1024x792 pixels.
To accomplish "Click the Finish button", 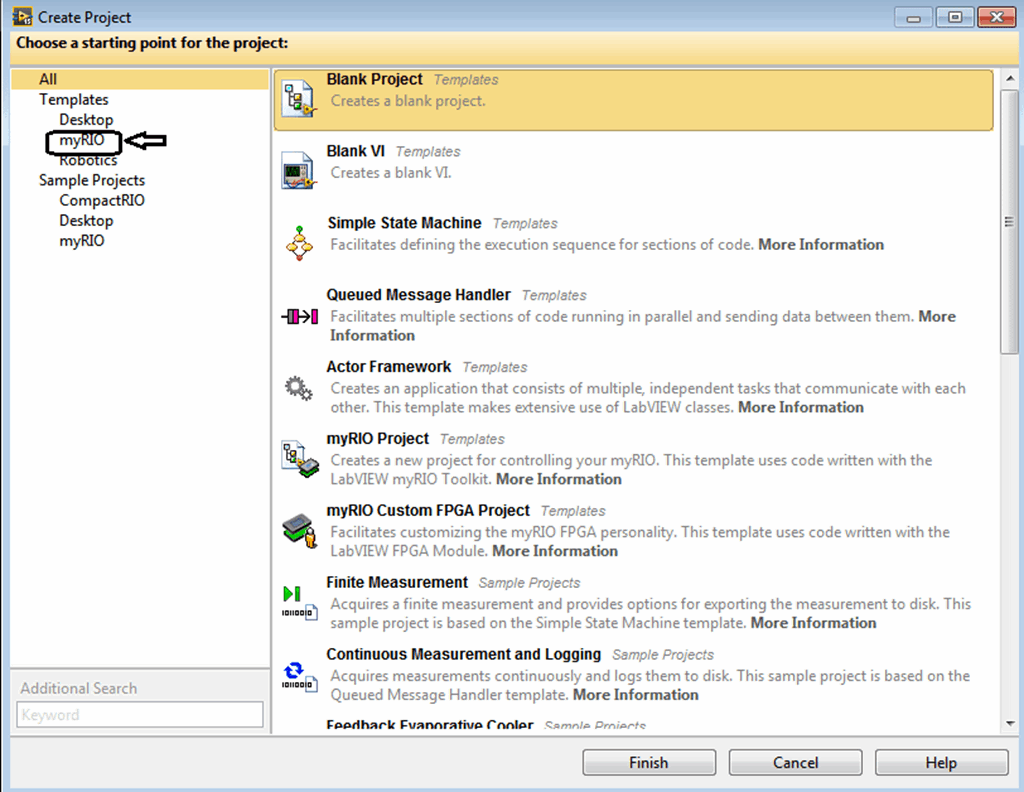I will (649, 763).
